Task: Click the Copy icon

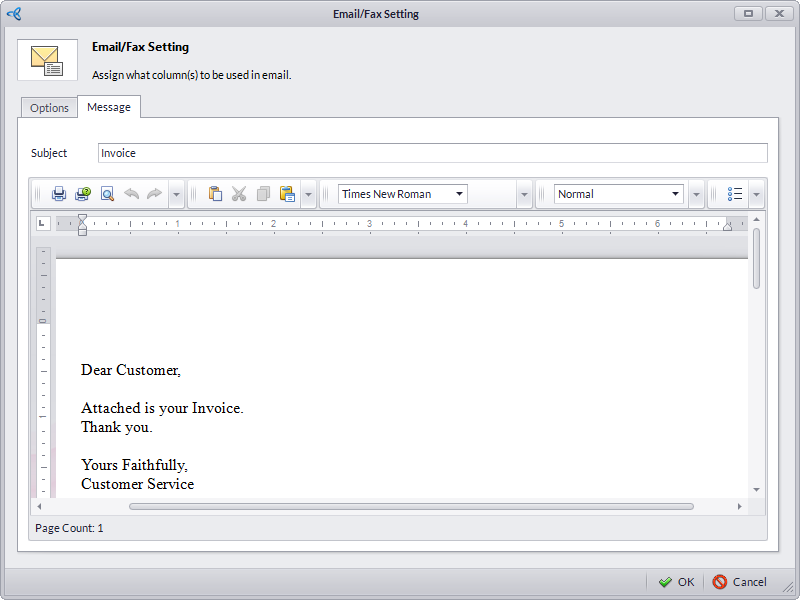Action: pos(263,194)
